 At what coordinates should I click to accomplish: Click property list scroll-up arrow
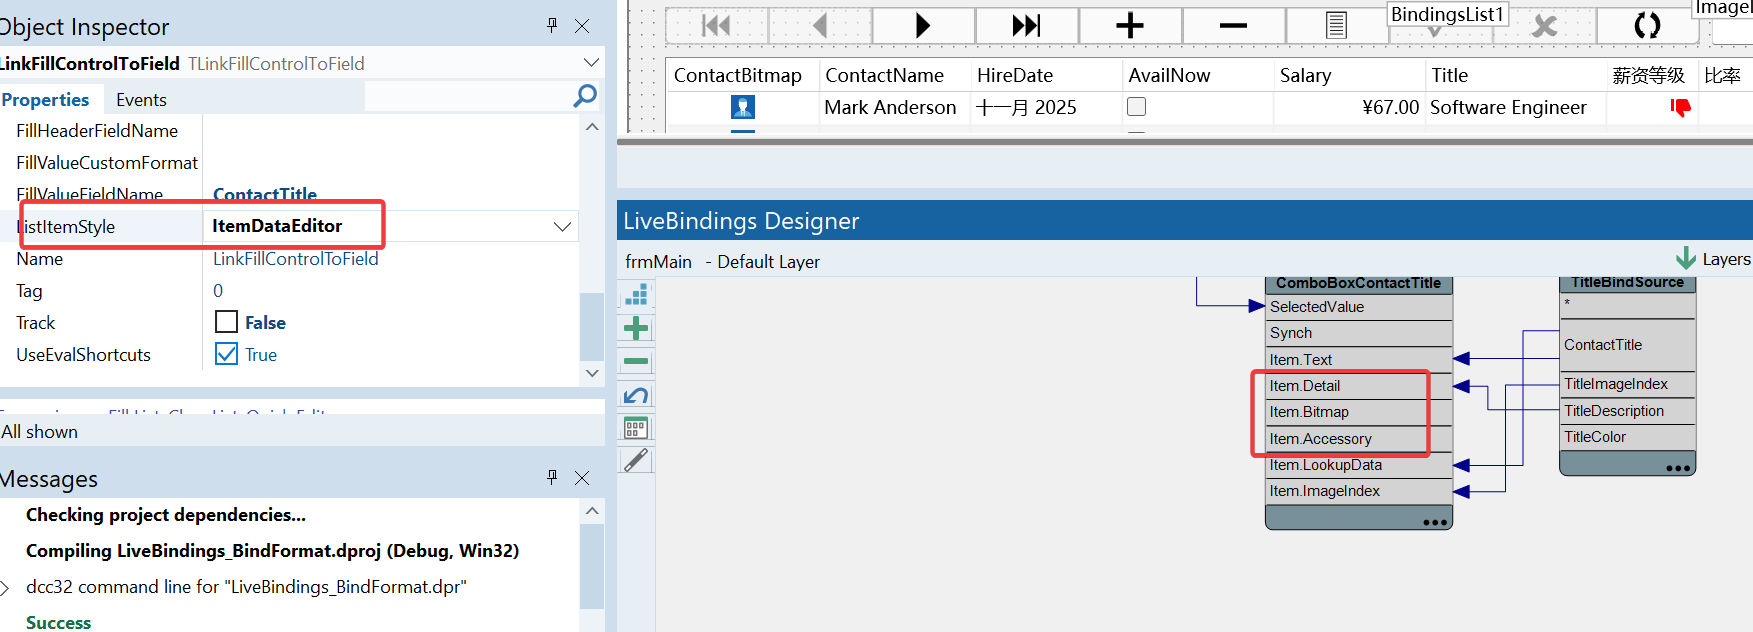pos(592,127)
